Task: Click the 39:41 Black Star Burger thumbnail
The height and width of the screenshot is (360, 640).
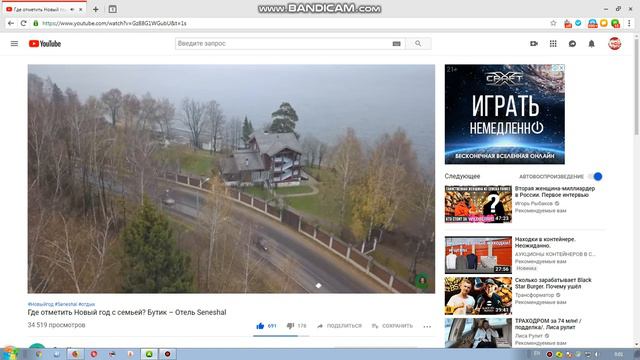Action: coord(478,296)
